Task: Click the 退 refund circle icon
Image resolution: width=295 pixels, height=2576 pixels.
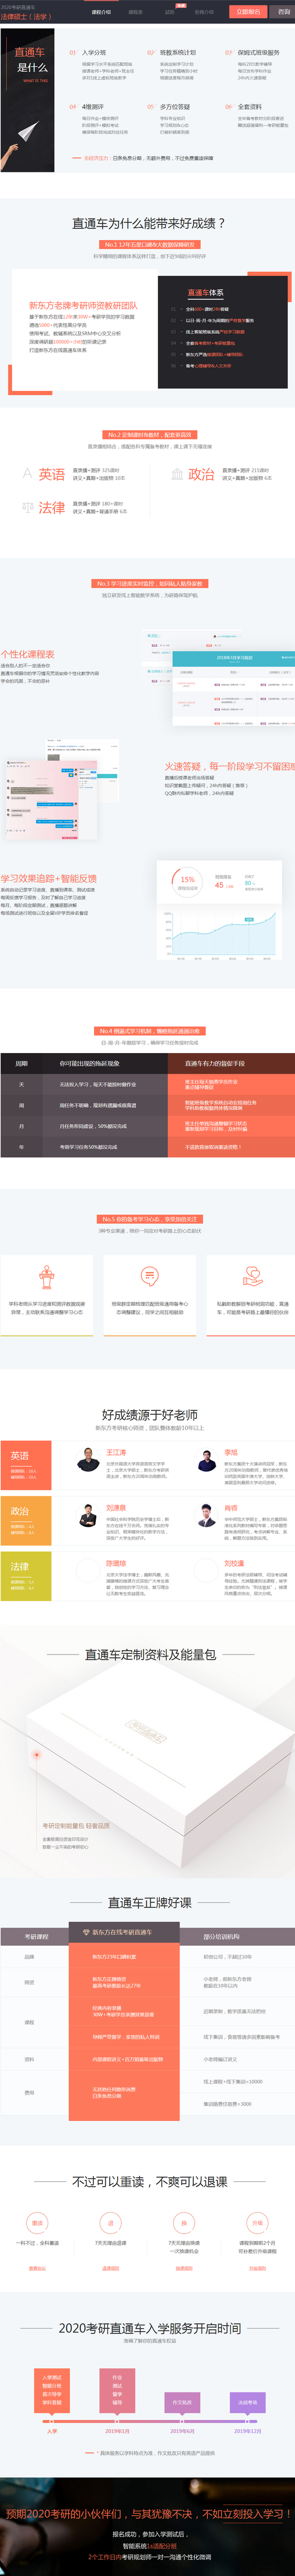Action: click(x=110, y=2224)
